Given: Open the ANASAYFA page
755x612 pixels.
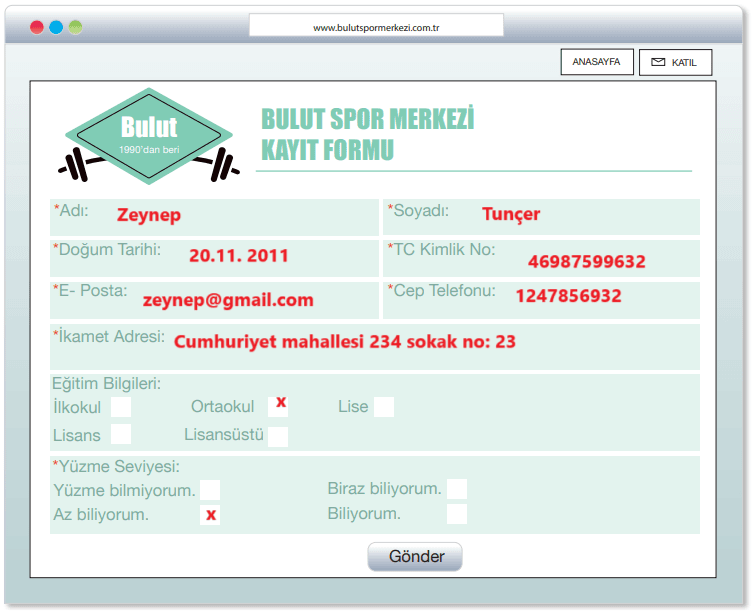Looking at the screenshot, I should coord(596,62).
